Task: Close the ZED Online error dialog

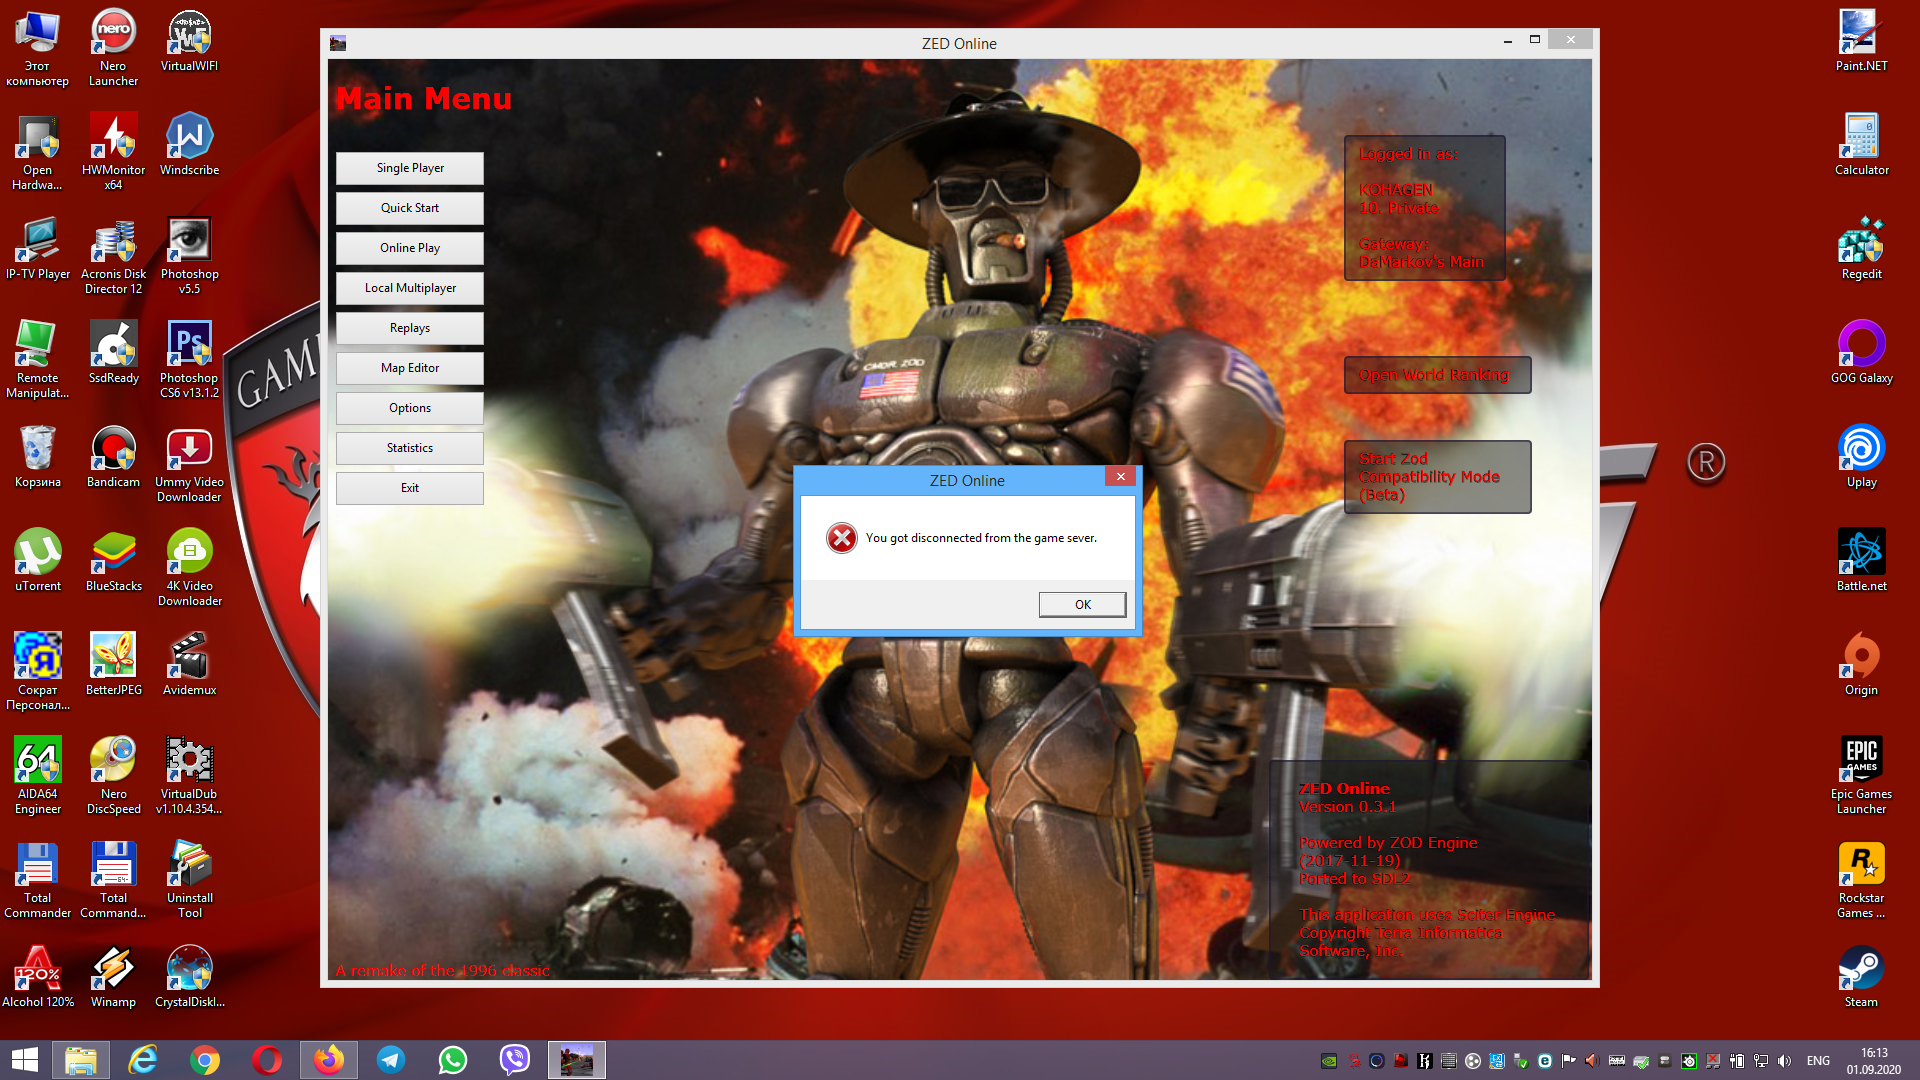Action: pos(1120,477)
